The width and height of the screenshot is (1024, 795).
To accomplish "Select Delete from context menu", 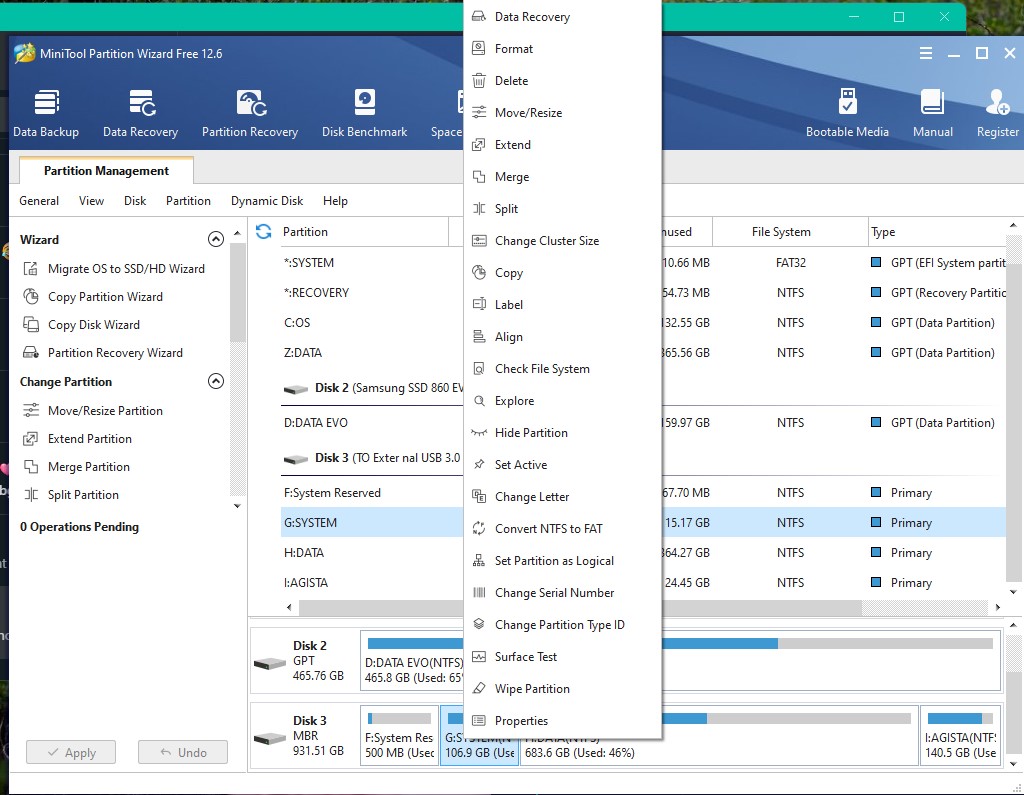I will click(562, 80).
